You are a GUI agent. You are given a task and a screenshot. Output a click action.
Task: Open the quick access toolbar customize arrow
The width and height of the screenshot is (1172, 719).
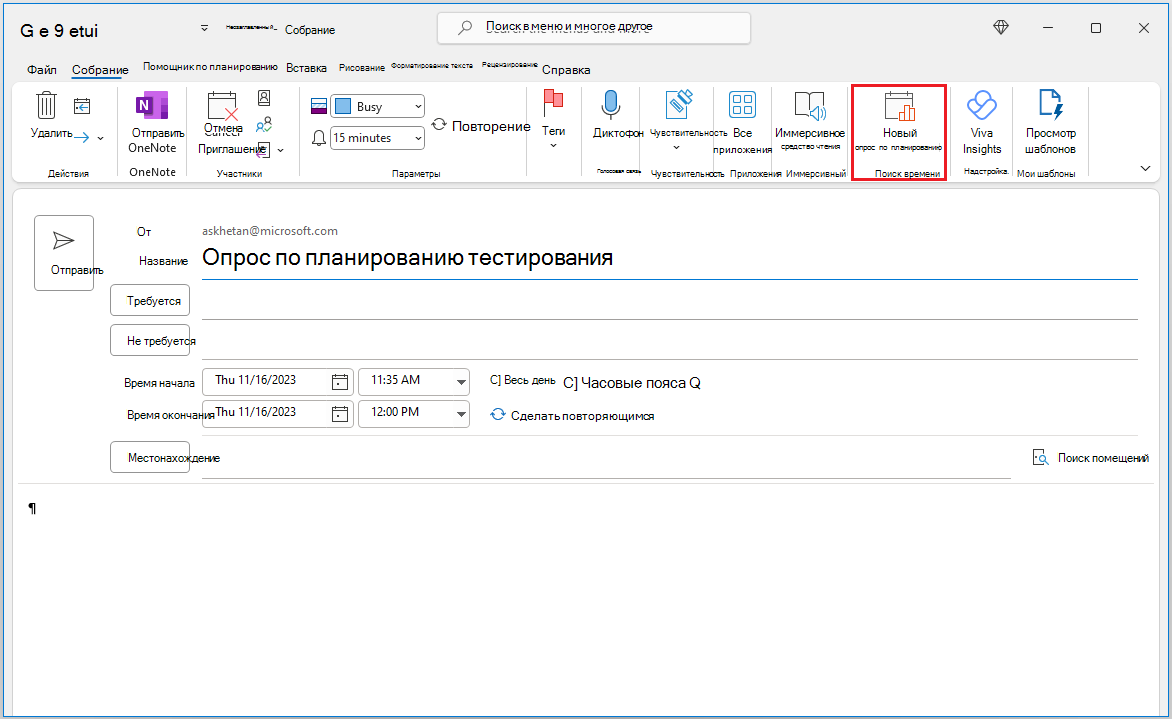(204, 28)
